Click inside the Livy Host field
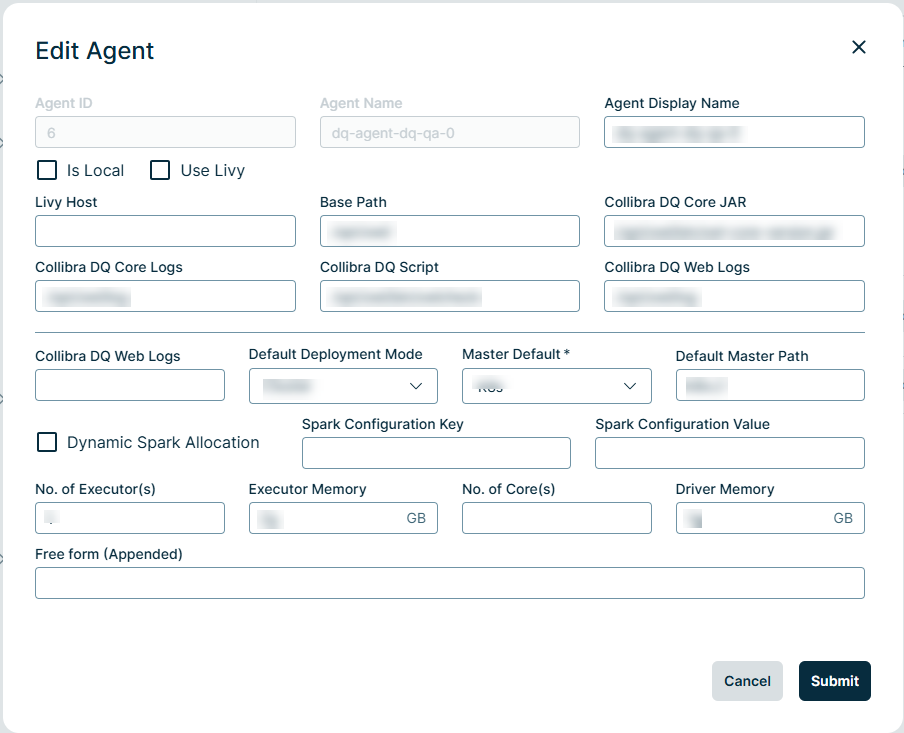904x733 pixels. pos(165,231)
